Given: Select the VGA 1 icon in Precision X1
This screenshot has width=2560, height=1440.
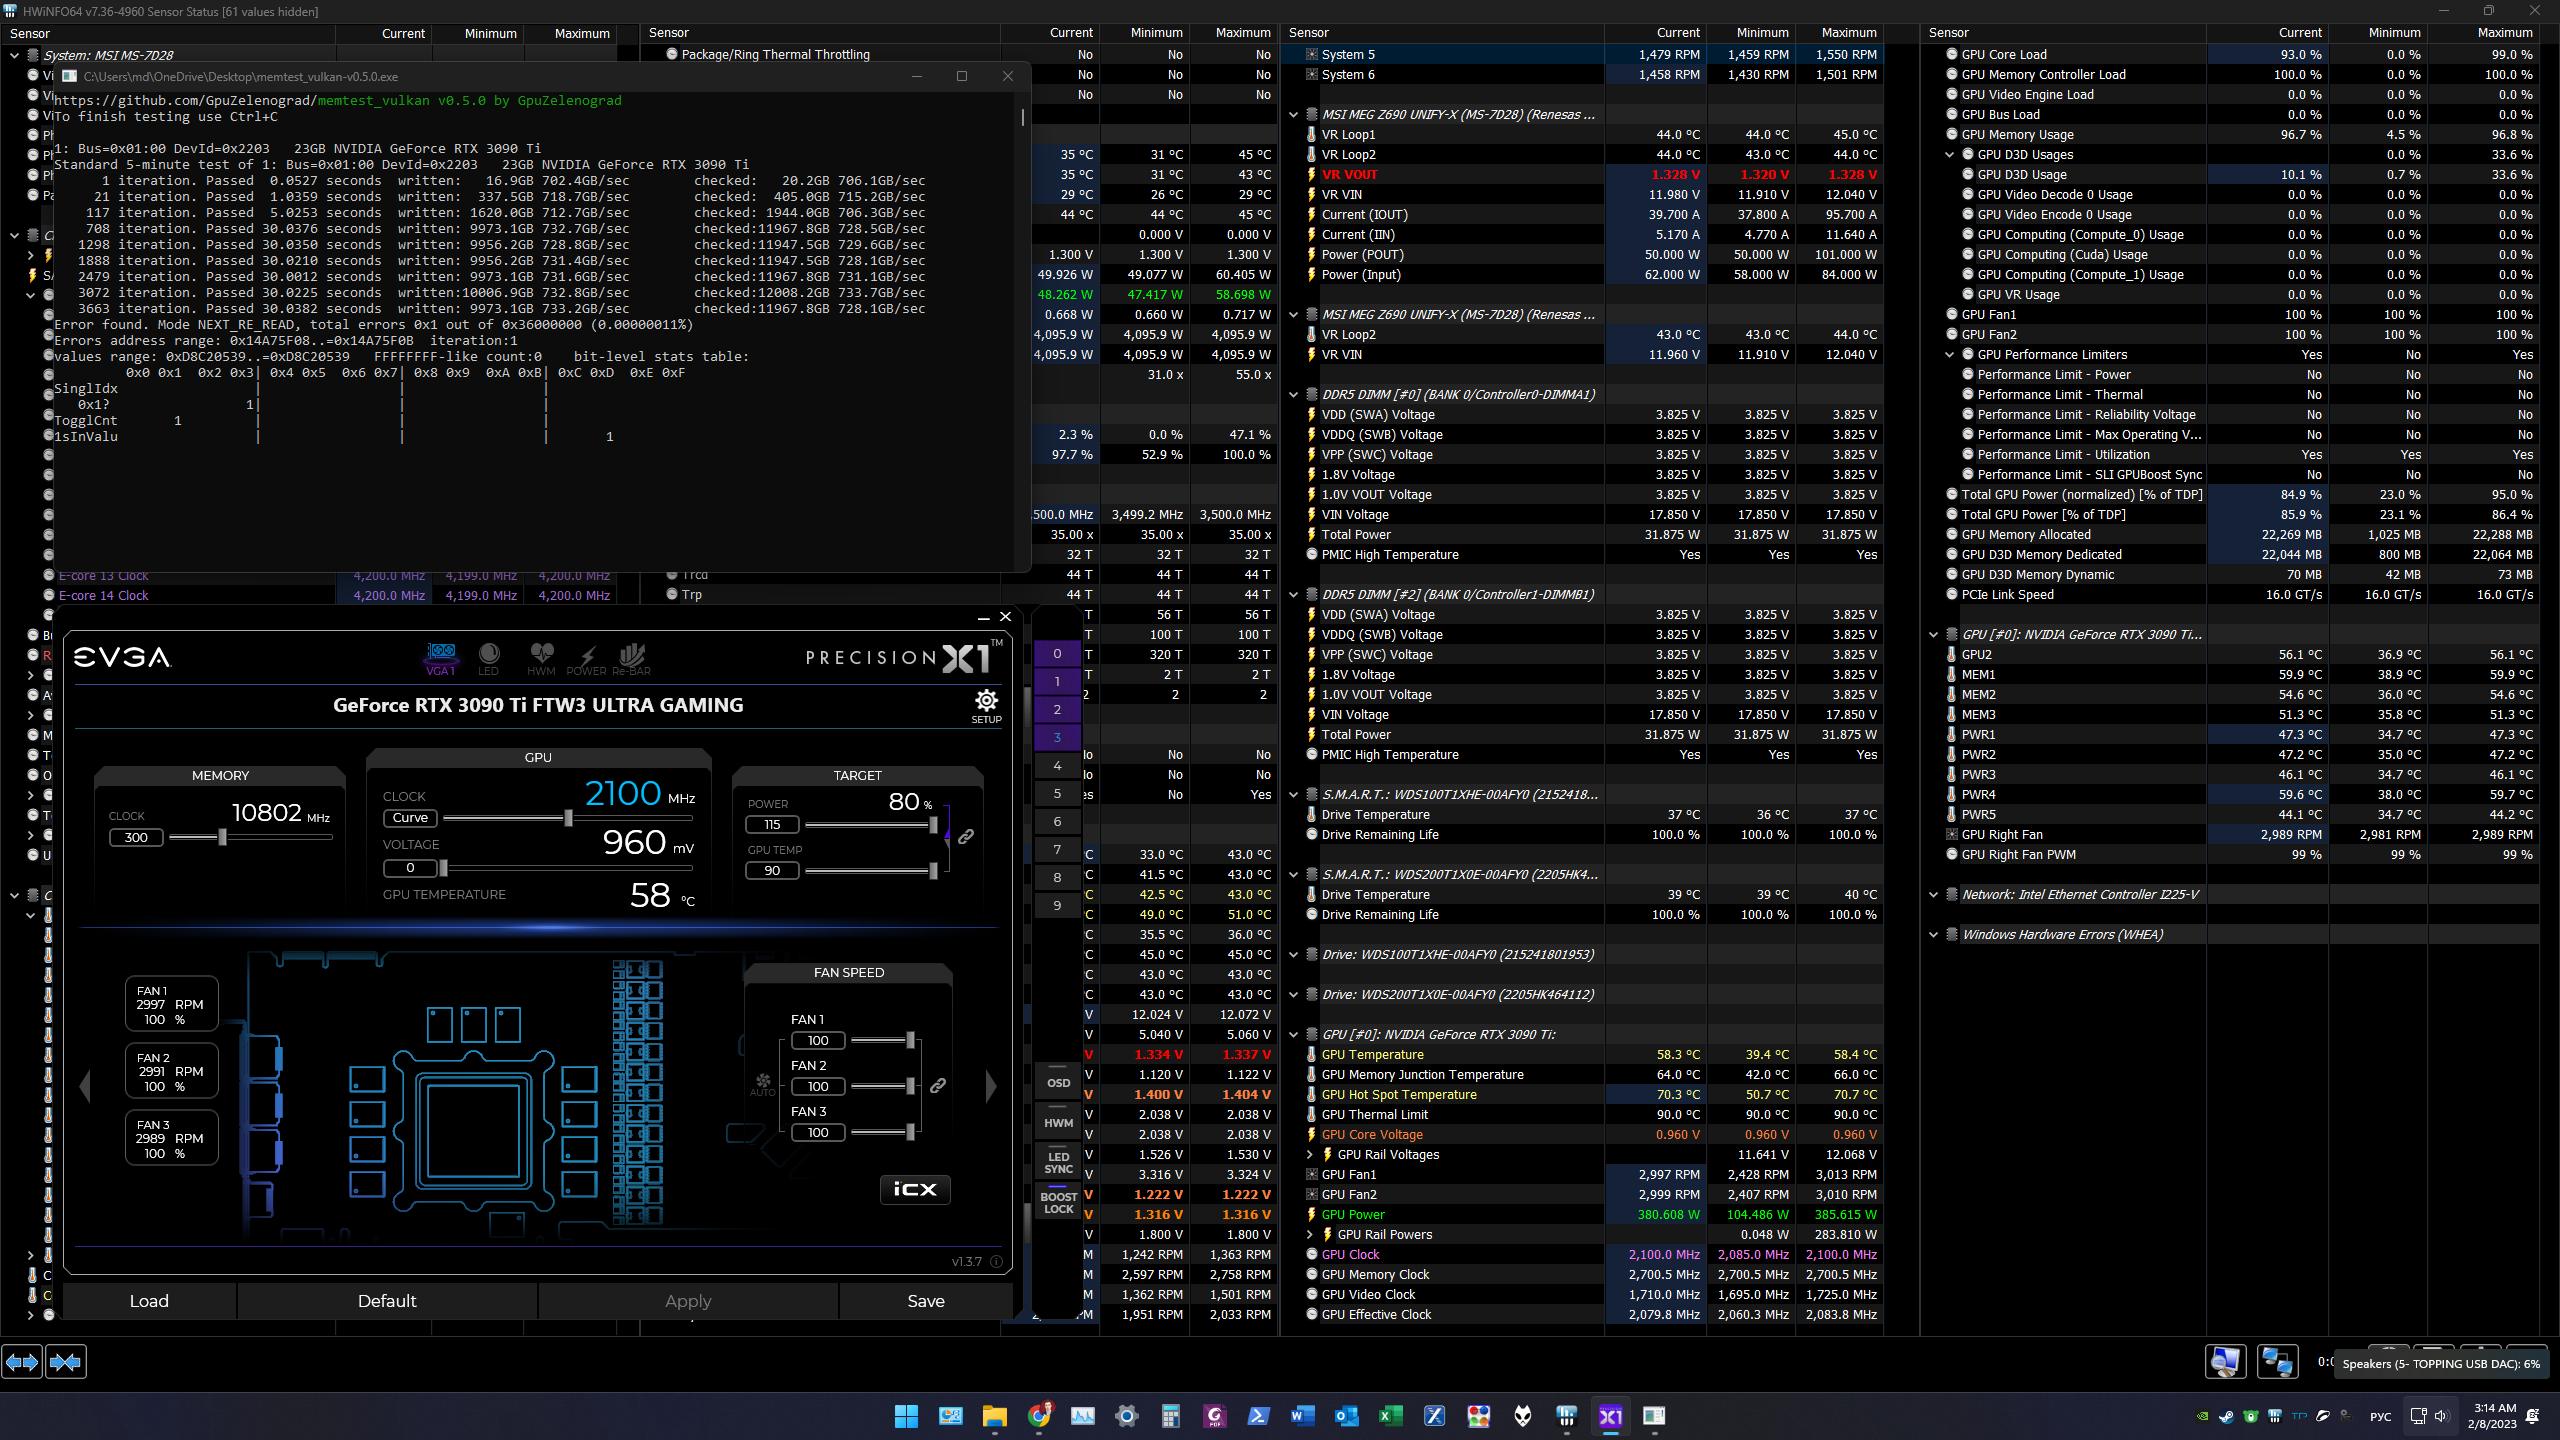Looking at the screenshot, I should (441, 658).
